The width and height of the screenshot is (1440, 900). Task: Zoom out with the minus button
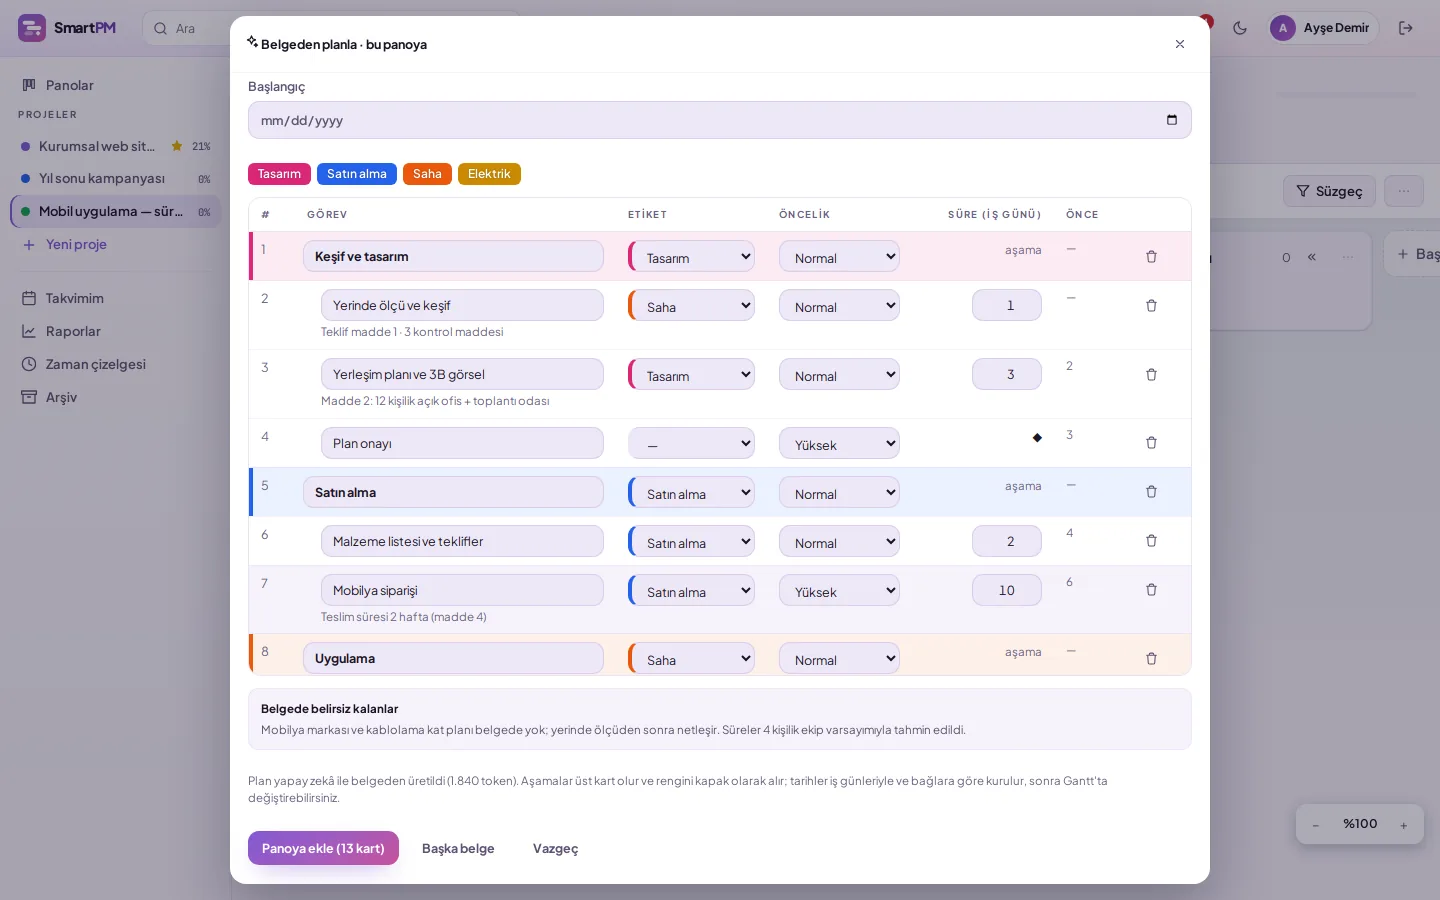[1316, 825]
